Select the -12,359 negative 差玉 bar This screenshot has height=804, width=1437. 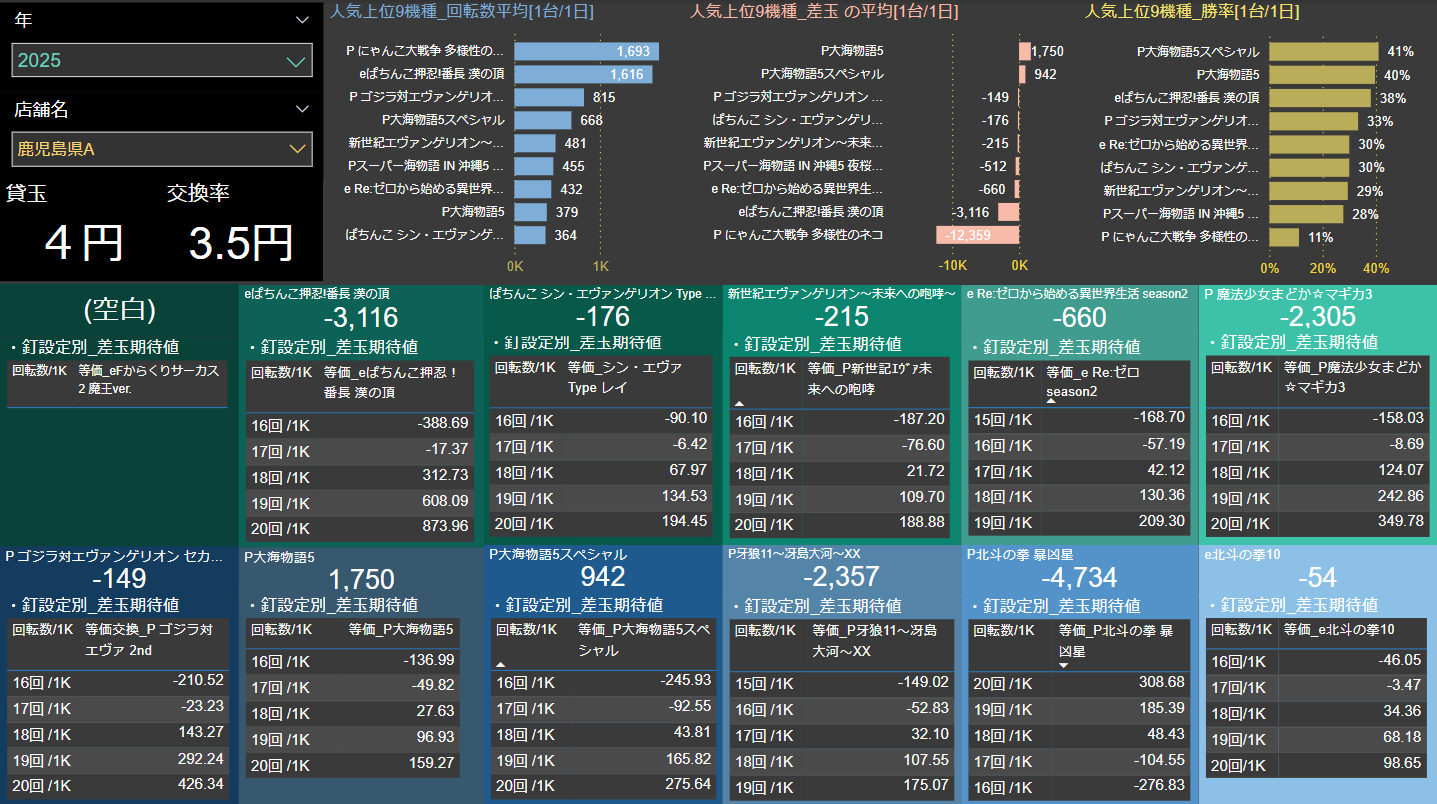[x=977, y=235]
